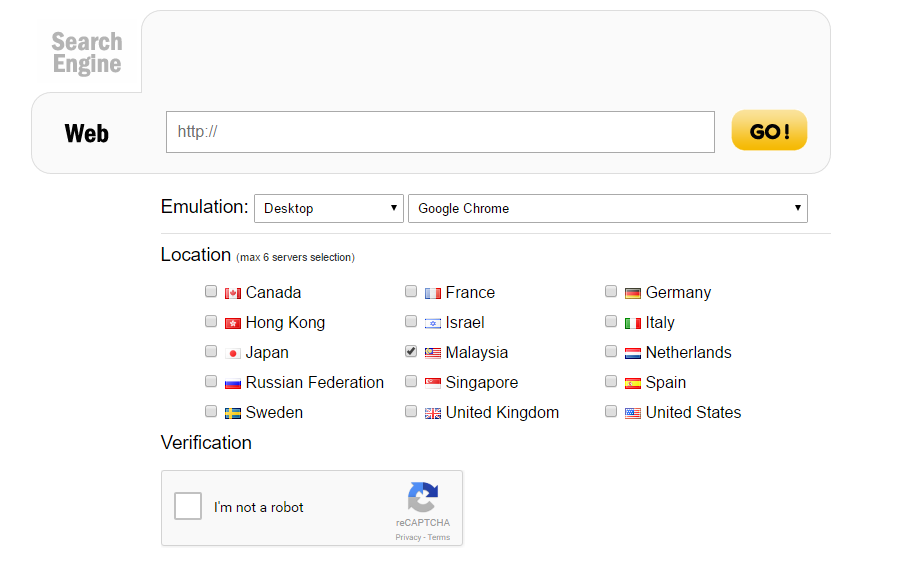This screenshot has width=918, height=576.
Task: Click the Germany flag icon
Action: [x=632, y=292]
